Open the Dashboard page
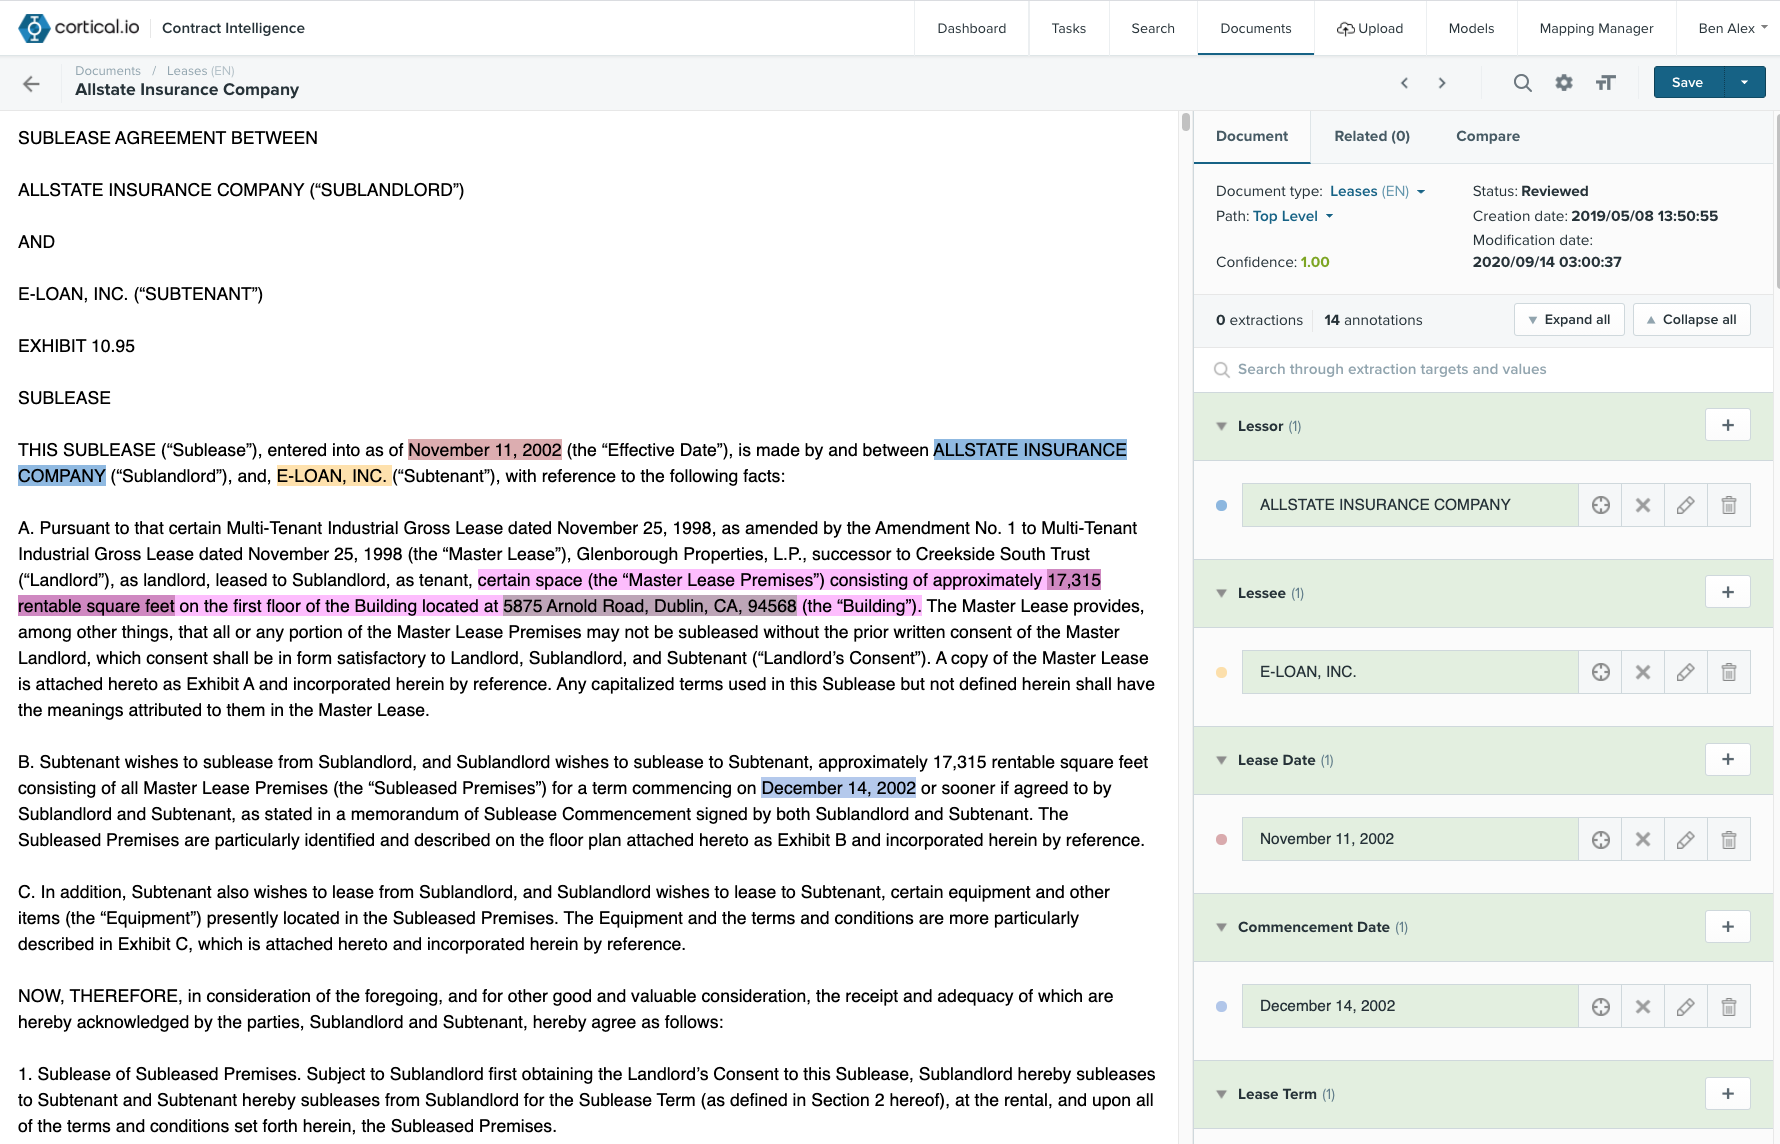The image size is (1780, 1144). coord(971,28)
